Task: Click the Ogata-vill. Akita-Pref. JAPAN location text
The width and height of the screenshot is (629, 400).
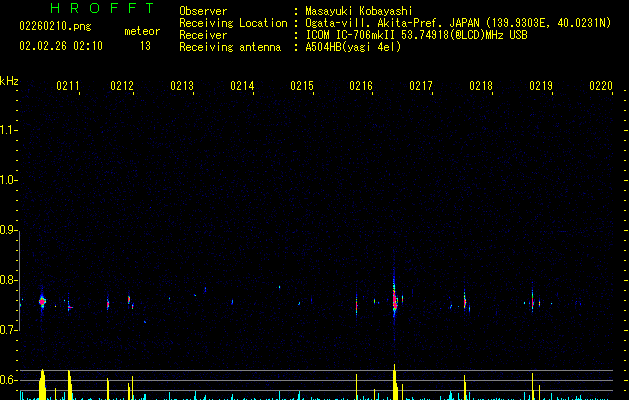Action: point(458,23)
